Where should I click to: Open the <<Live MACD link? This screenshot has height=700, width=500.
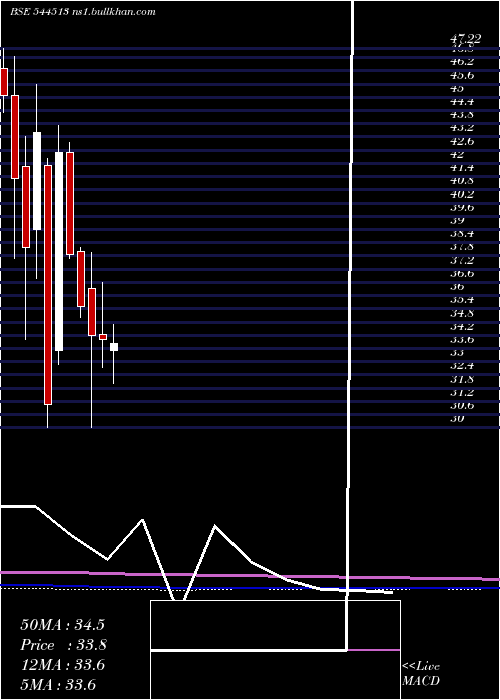(x=421, y=674)
